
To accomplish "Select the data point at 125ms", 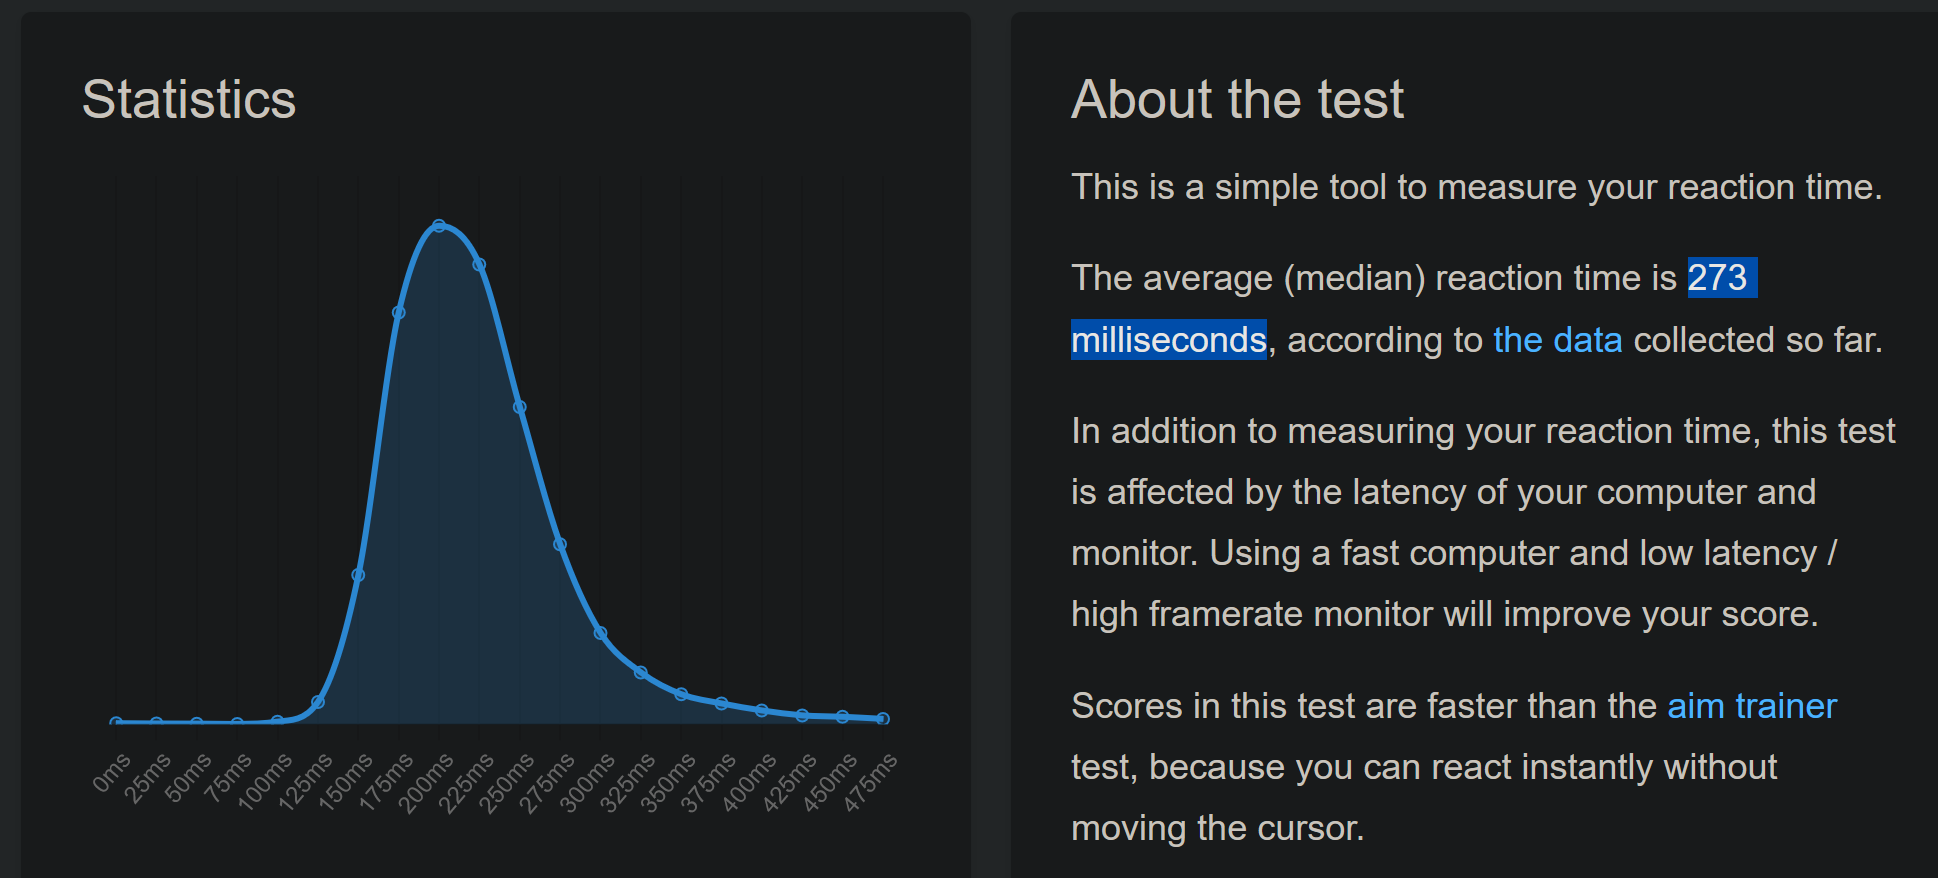I will point(318,702).
